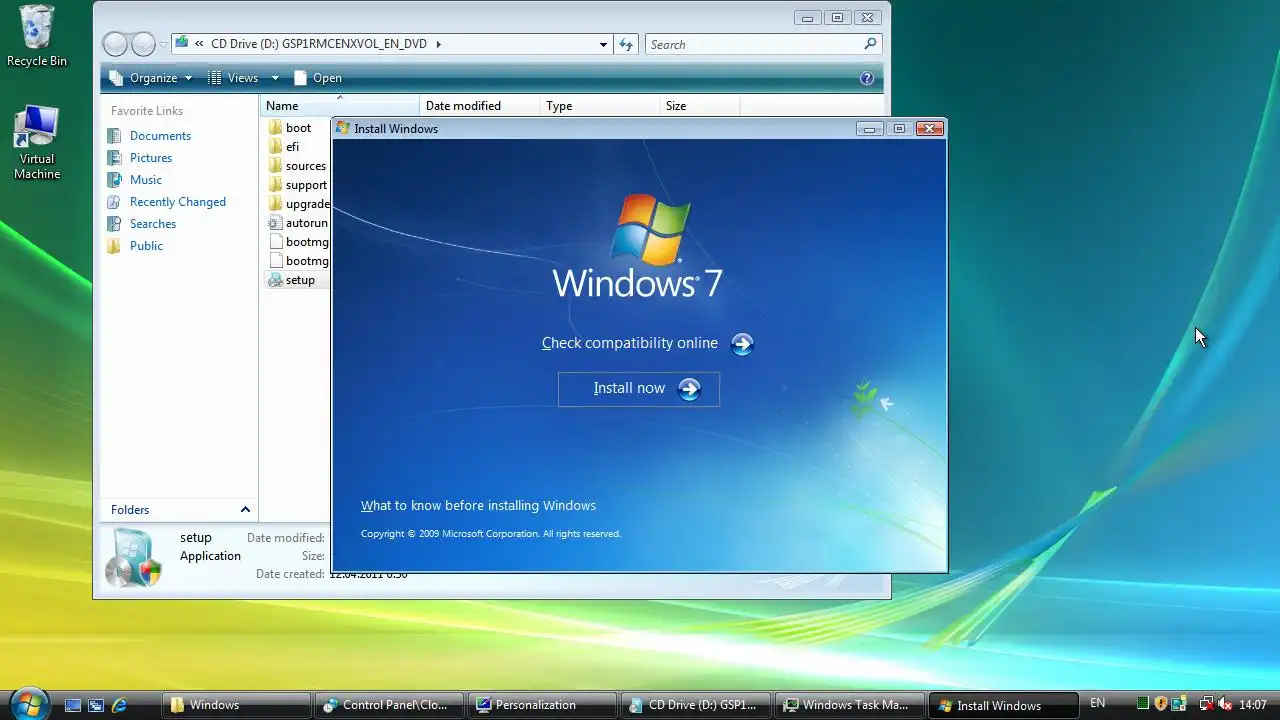1280x720 pixels.
Task: Click the address bar drive icon
Action: (x=181, y=43)
